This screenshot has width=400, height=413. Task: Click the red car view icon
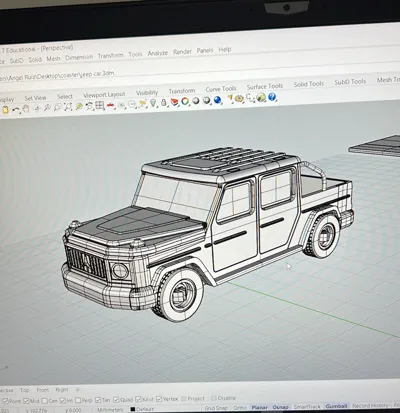[110, 105]
